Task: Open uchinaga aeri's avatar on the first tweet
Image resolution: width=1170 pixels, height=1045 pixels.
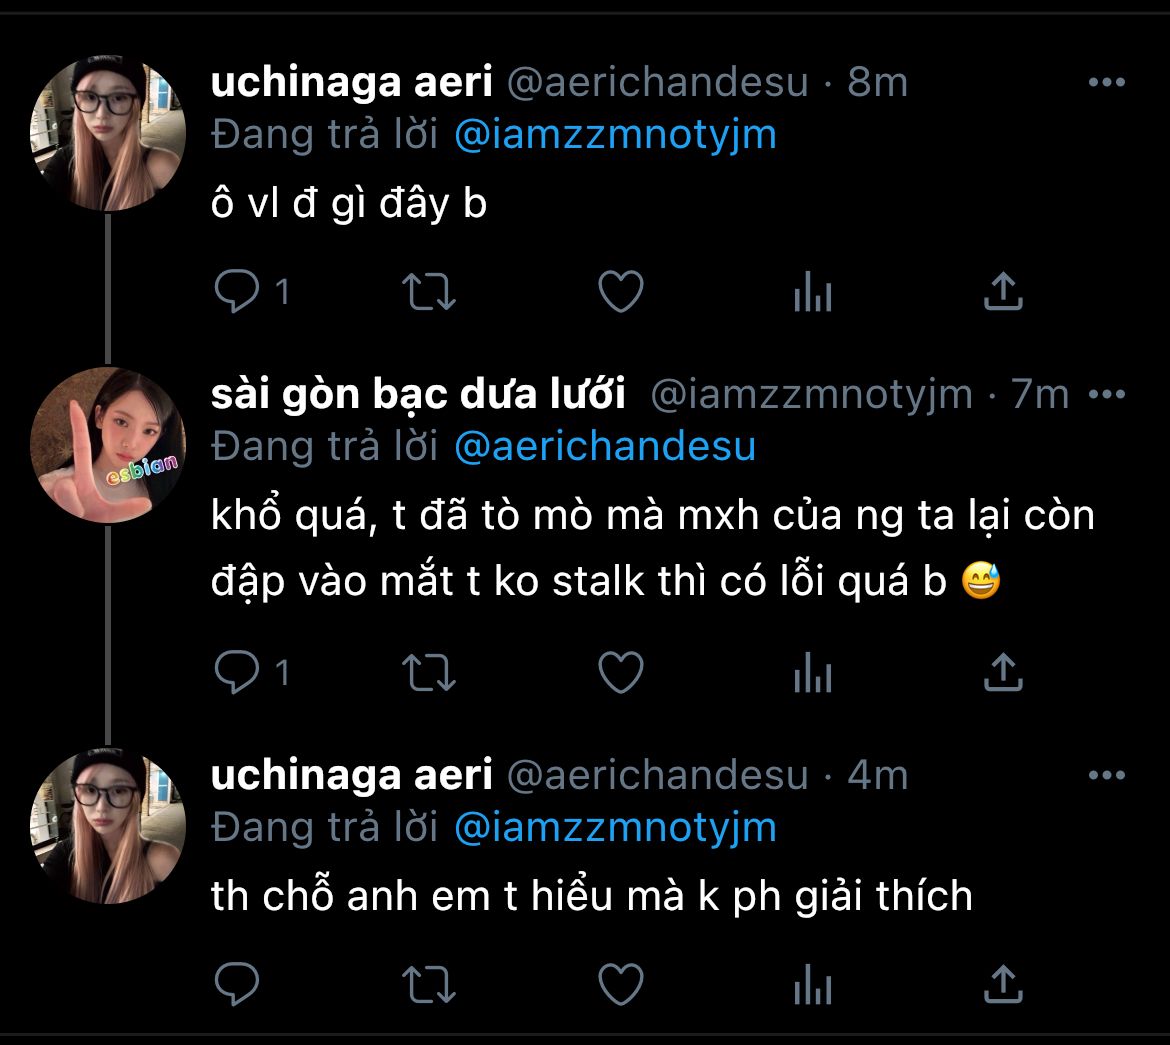Action: [x=108, y=133]
